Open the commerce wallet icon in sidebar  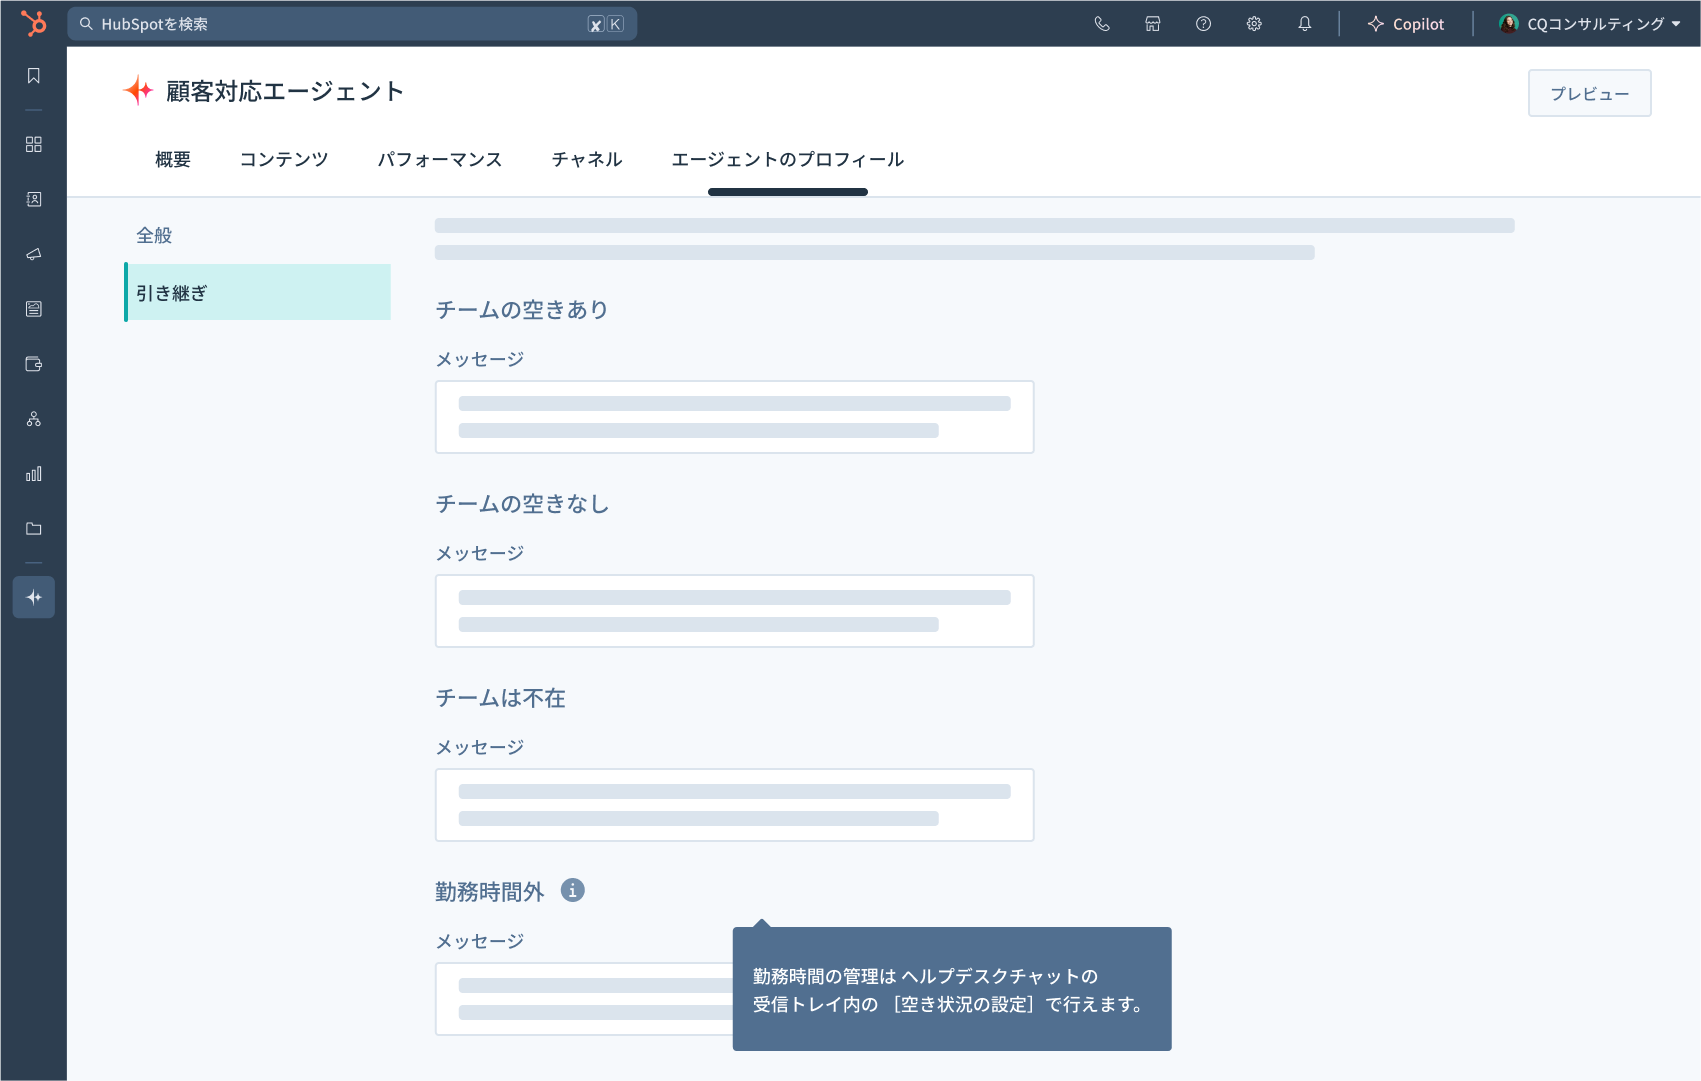pos(34,364)
